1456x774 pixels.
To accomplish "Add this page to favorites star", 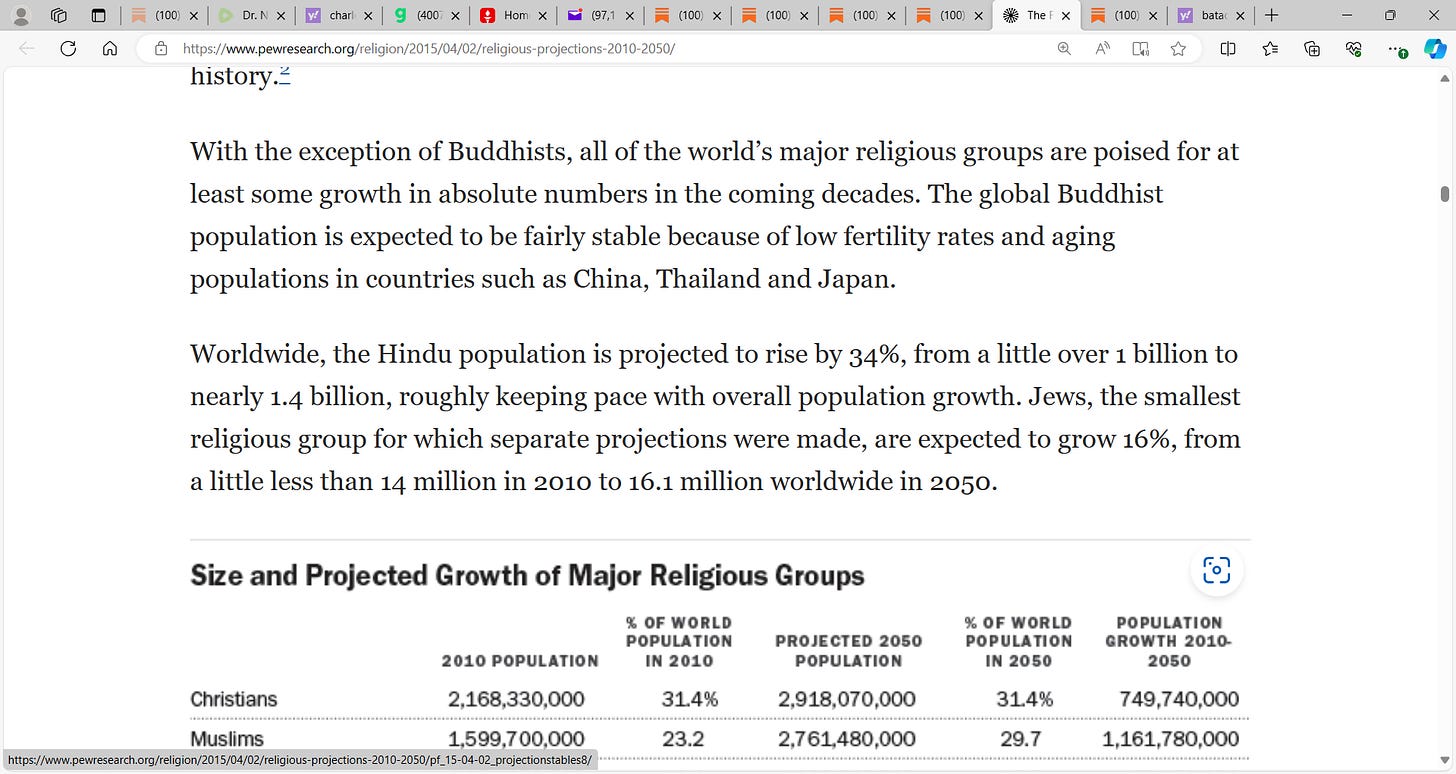I will pos(1178,48).
